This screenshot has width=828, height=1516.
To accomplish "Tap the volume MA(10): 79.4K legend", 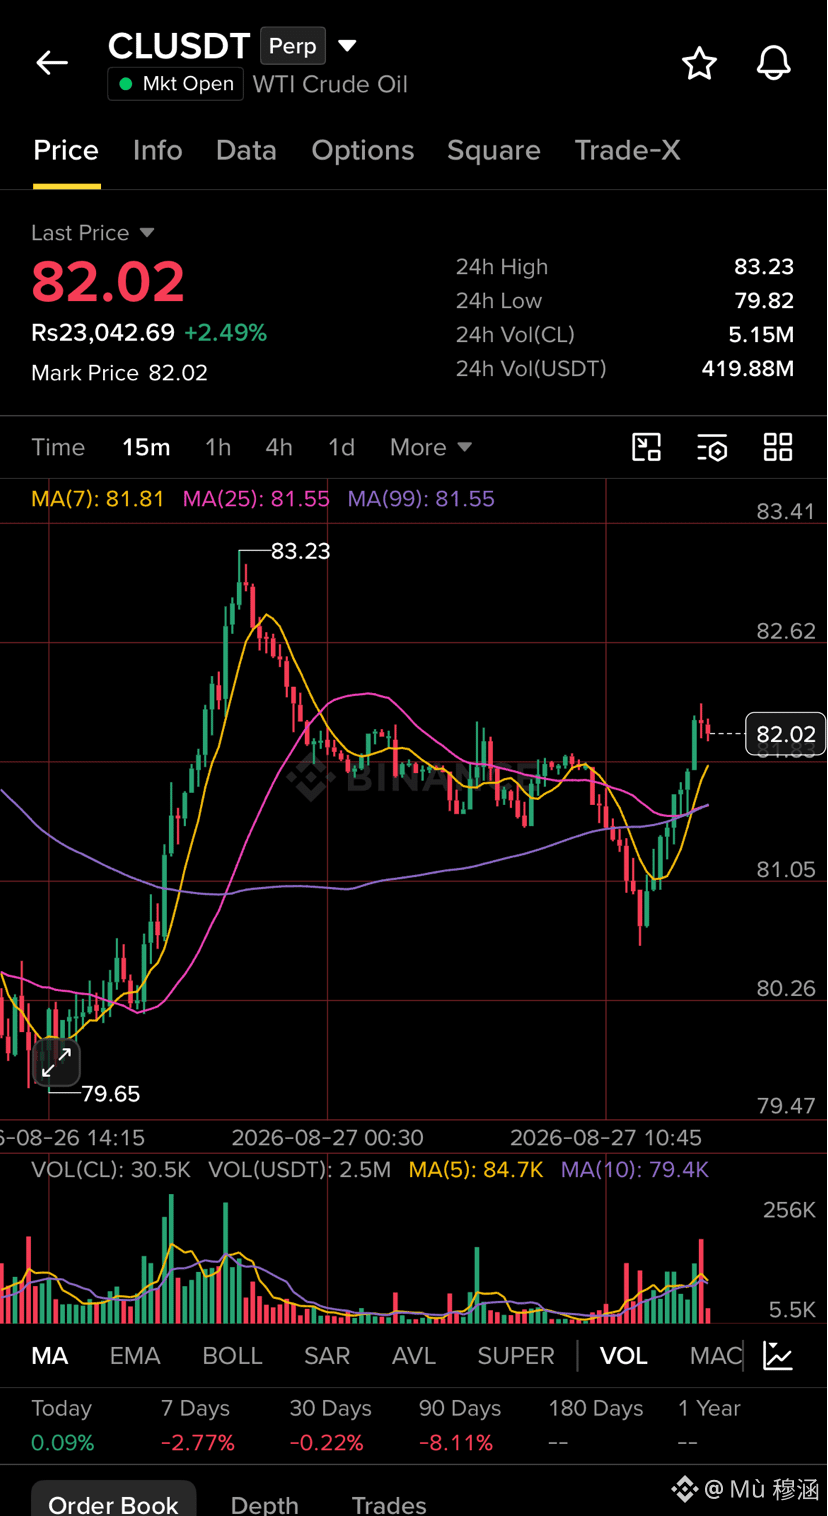I will (x=635, y=1169).
